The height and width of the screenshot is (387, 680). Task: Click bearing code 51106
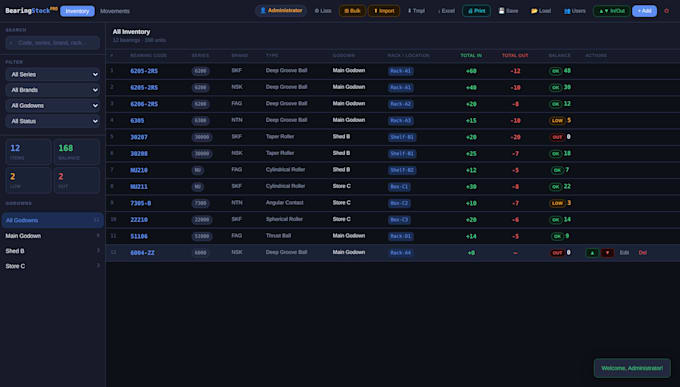139,236
